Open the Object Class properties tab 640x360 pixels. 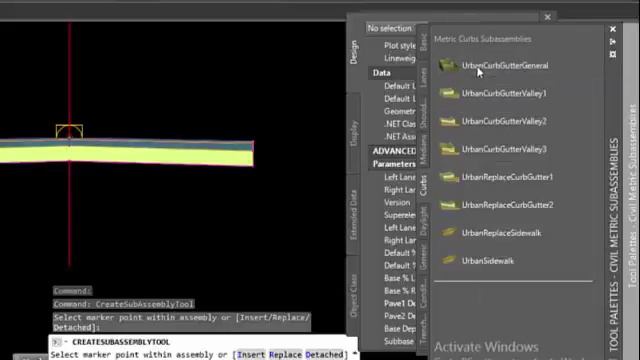[x=354, y=296]
